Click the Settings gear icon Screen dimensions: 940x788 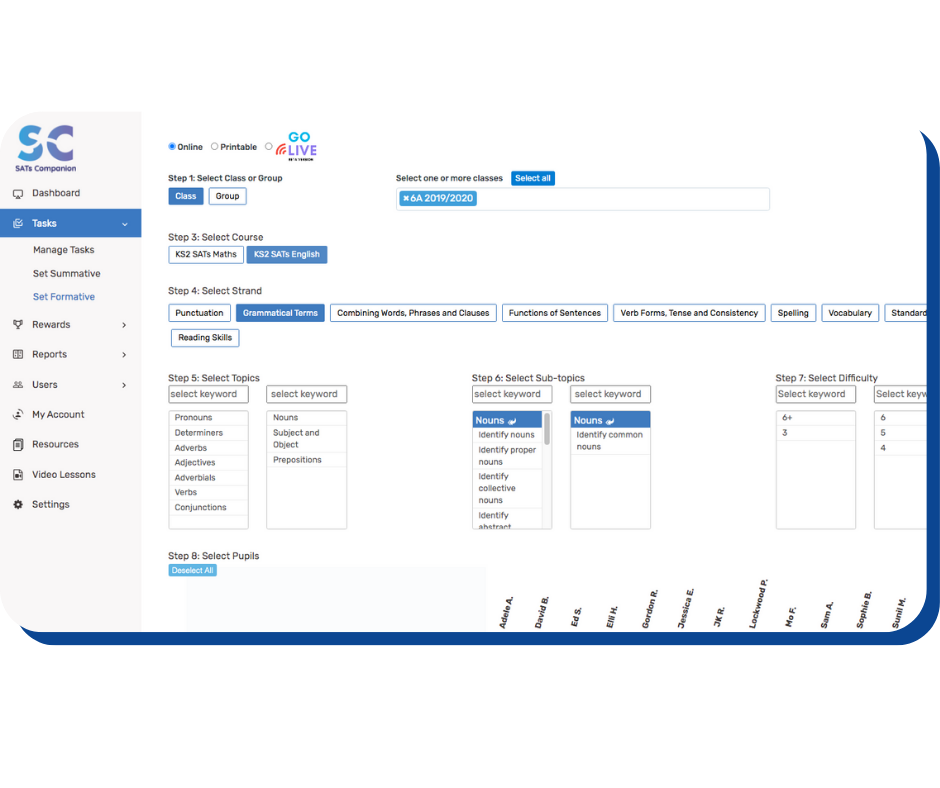point(18,504)
